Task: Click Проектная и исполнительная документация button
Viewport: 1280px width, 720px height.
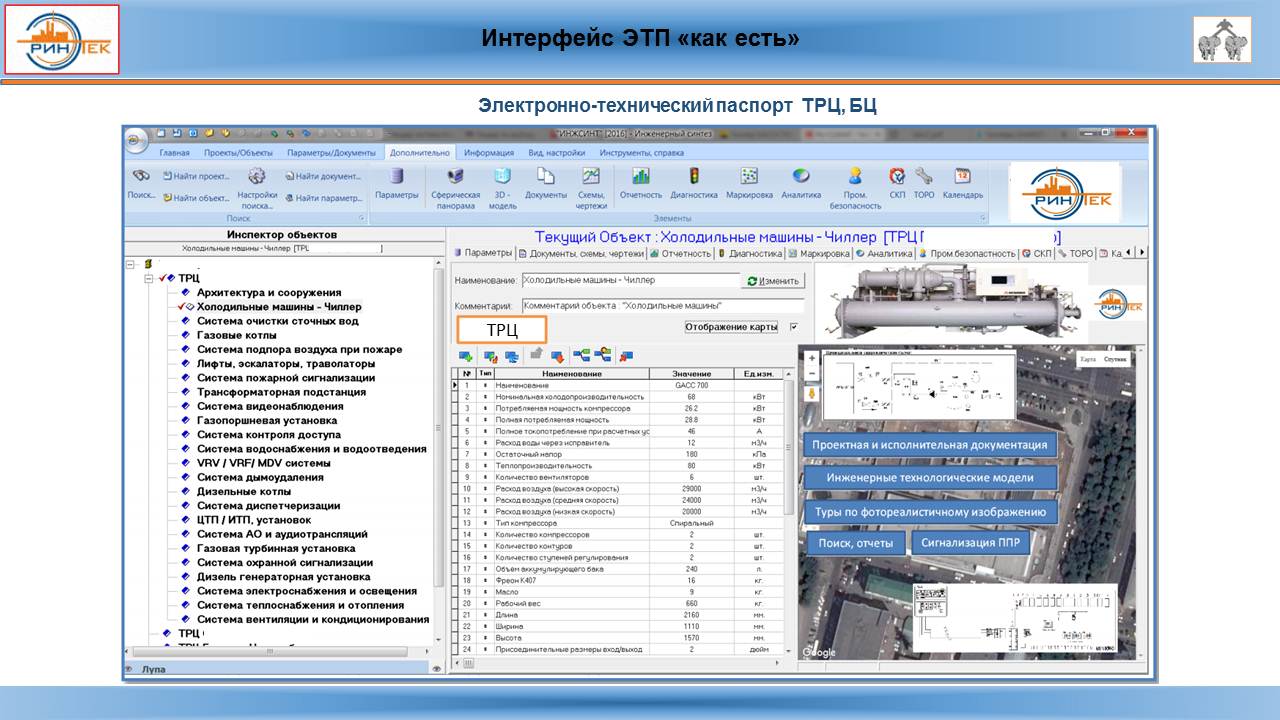Action: click(x=929, y=445)
